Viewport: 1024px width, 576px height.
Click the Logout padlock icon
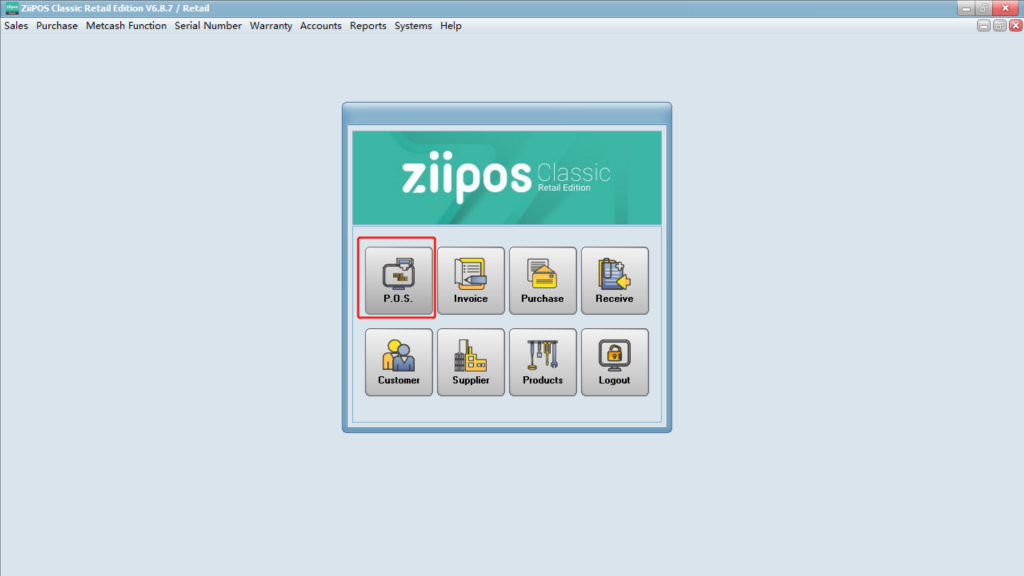pyautogui.click(x=615, y=362)
